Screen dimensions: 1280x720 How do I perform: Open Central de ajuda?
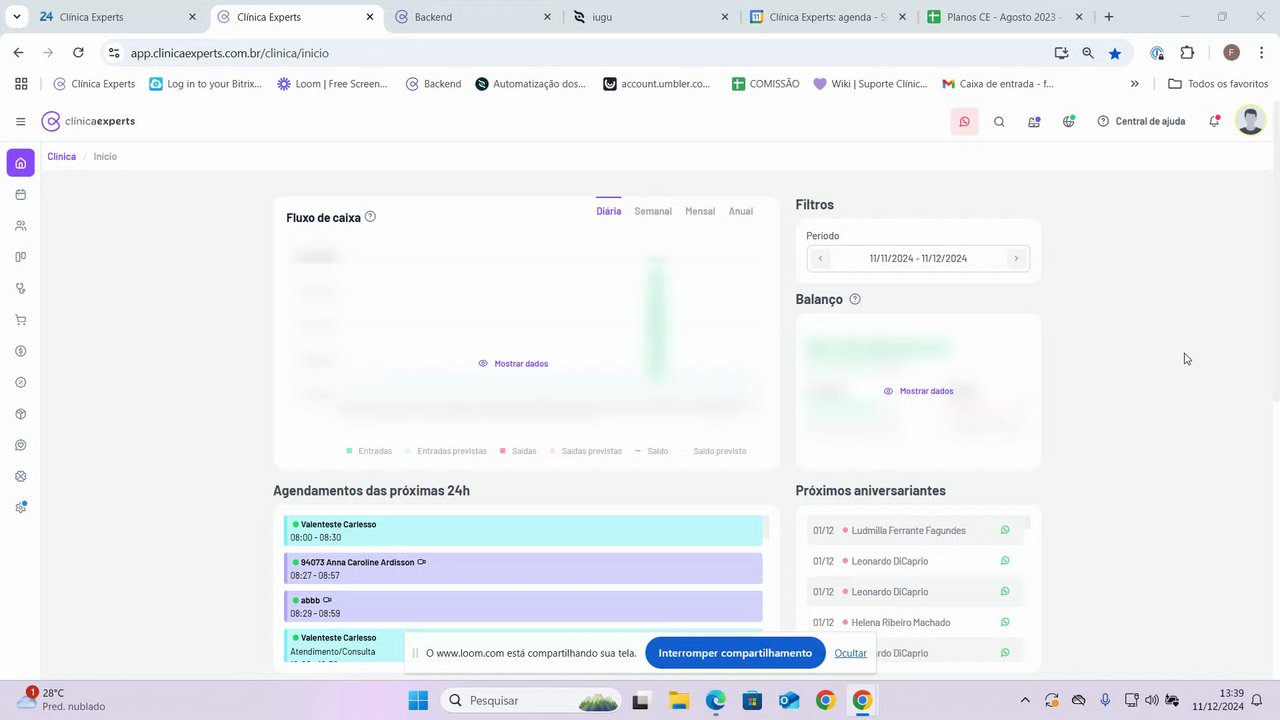(x=1141, y=121)
